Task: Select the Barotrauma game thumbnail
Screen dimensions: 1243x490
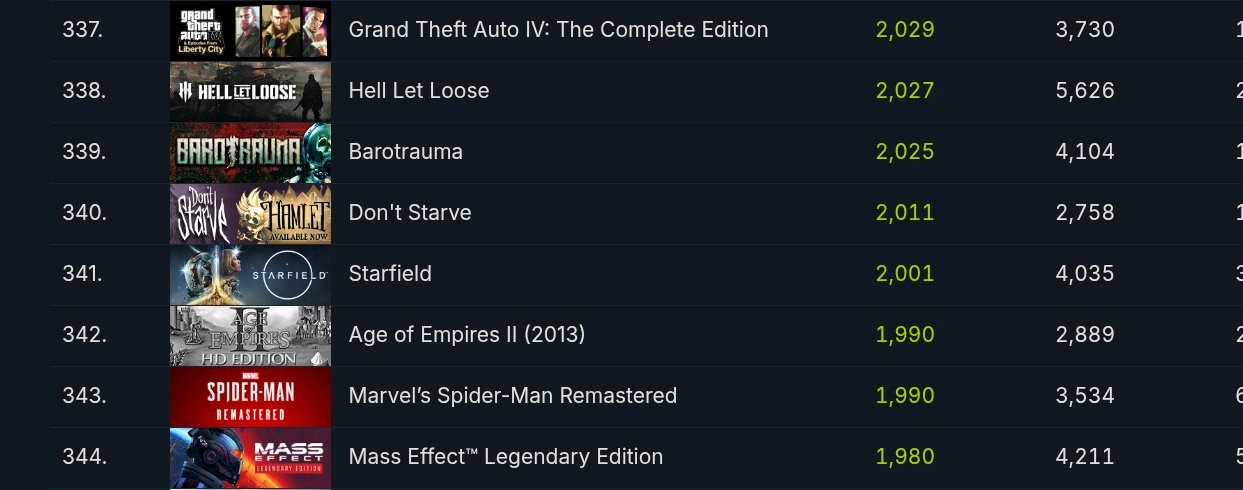Action: click(250, 153)
